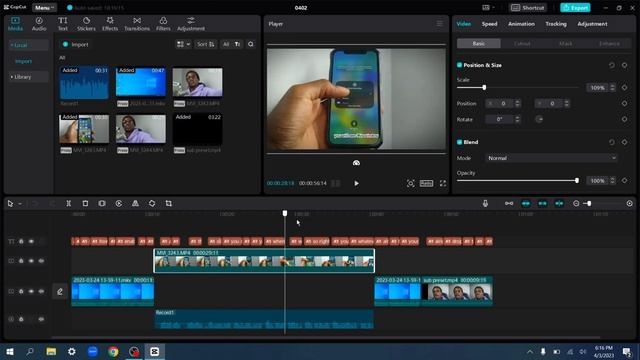
Task: Reset Position & Size settings
Action: pos(611,65)
